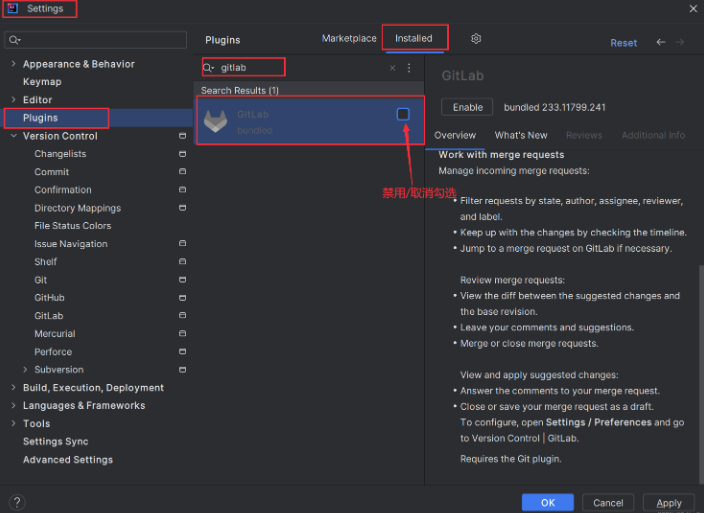This screenshot has width=704, height=513.
Task: Select the Confirmation settings item
Action: (63, 189)
